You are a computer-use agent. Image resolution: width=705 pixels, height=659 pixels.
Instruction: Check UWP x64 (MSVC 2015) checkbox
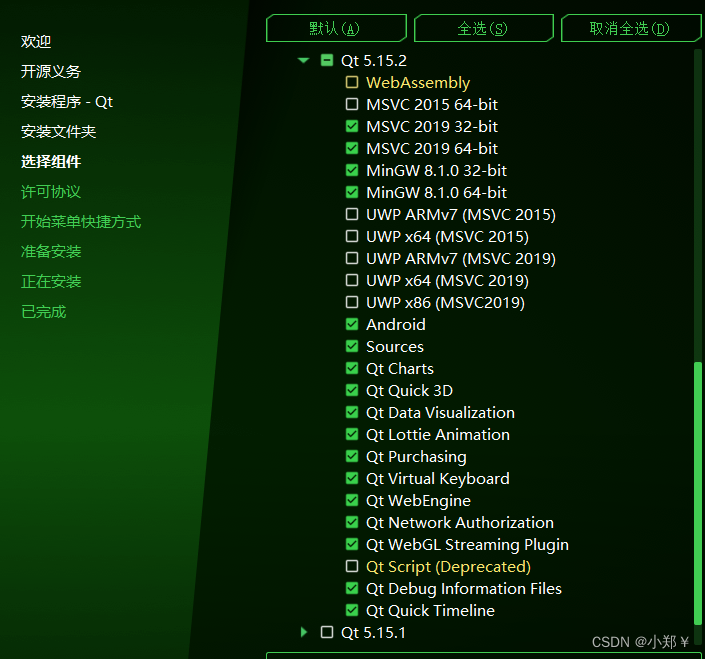tap(352, 236)
